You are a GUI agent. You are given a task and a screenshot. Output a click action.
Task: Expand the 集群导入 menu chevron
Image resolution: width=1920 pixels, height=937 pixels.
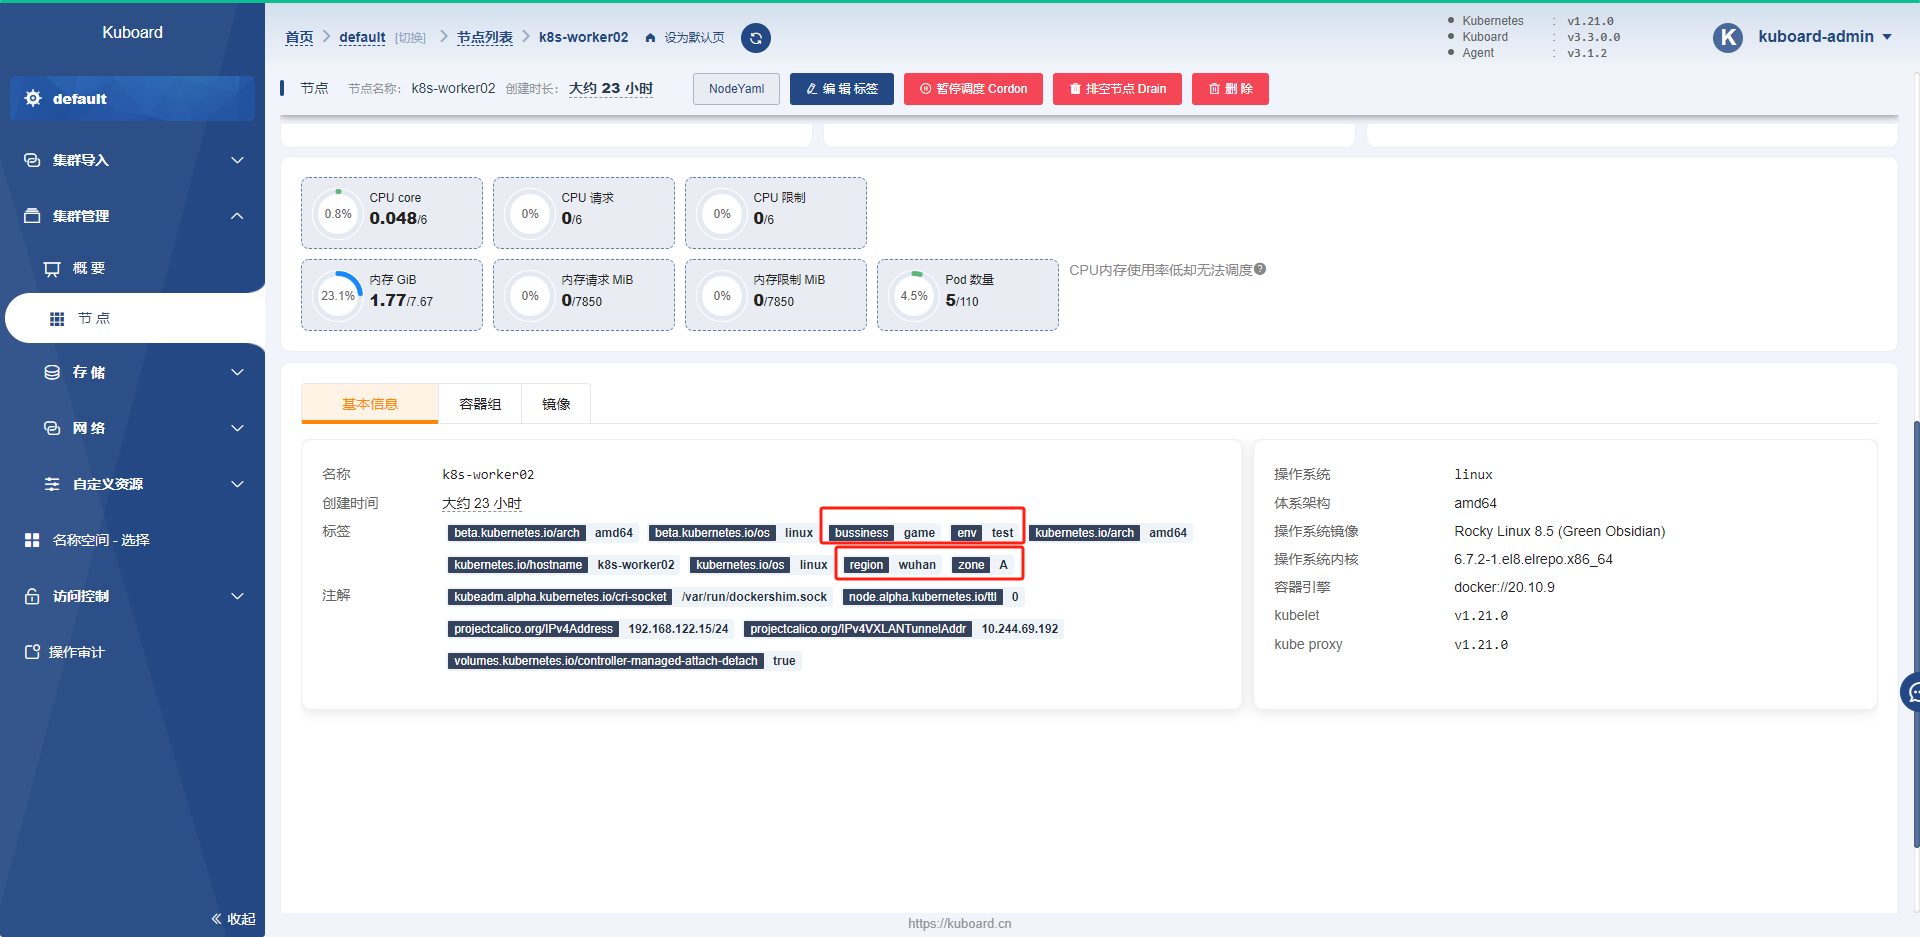(x=237, y=160)
